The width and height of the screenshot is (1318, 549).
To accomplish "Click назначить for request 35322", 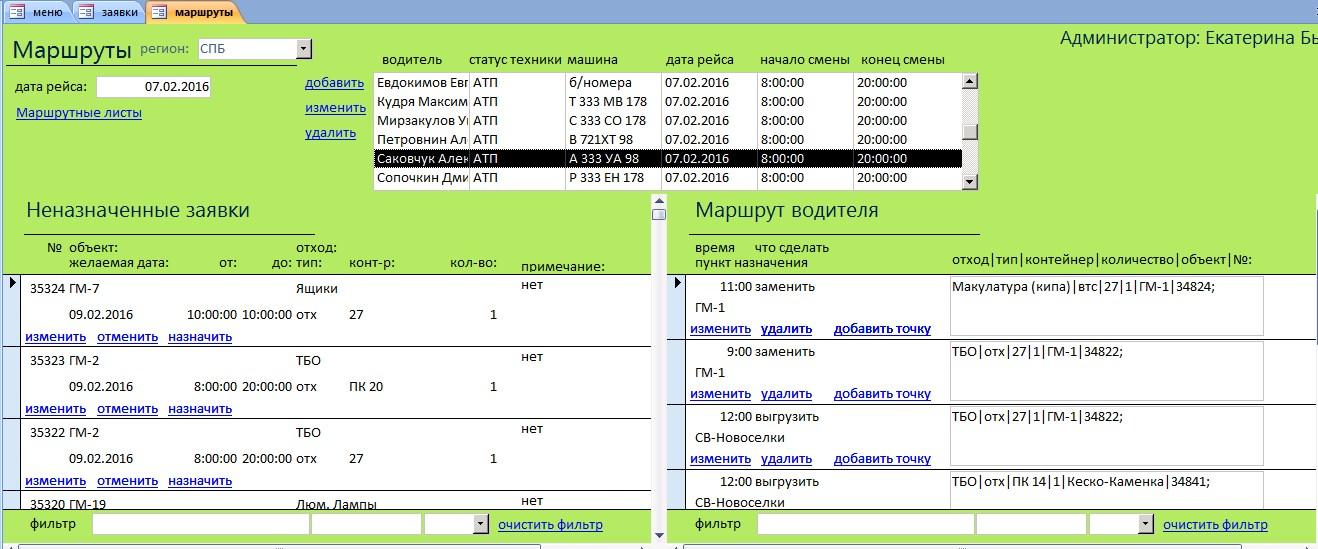I will tap(200, 481).
